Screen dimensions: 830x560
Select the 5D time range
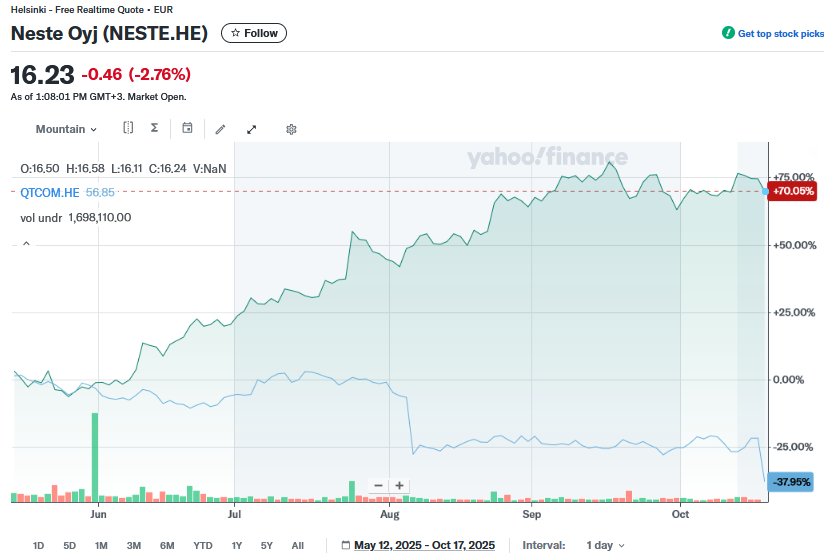69,546
